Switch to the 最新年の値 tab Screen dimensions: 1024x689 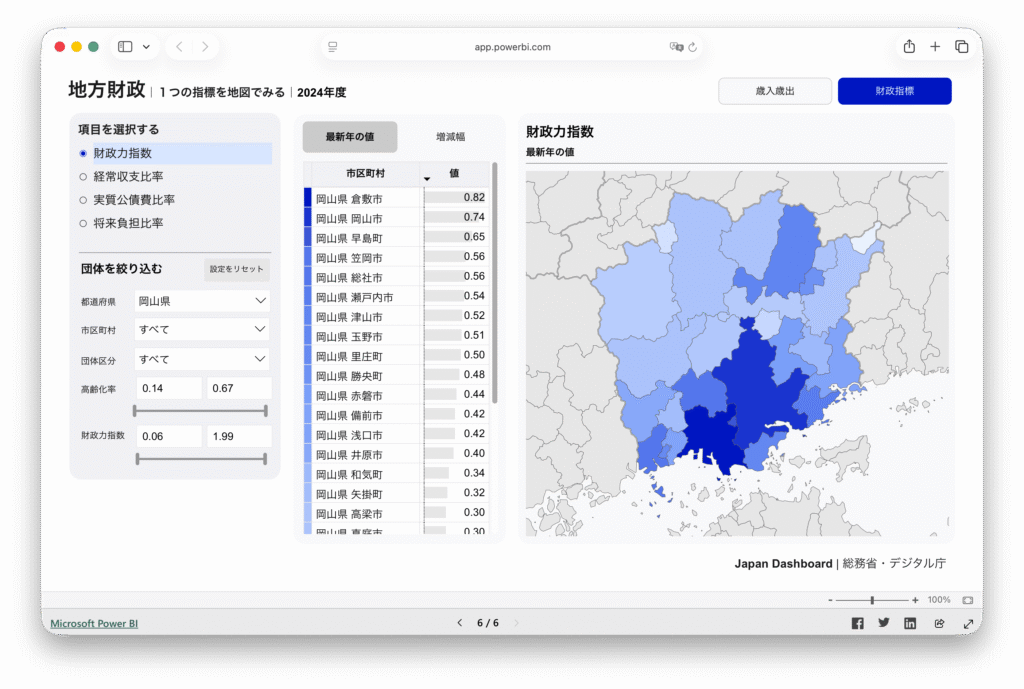click(349, 137)
